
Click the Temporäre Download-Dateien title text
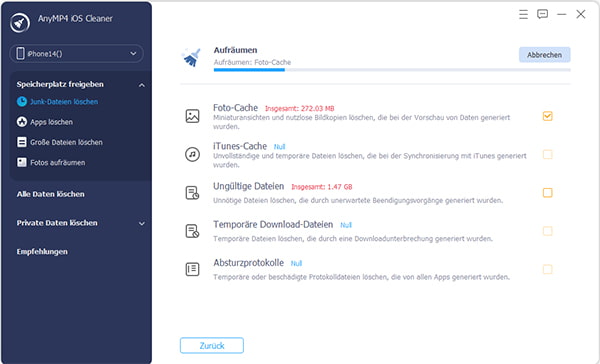tap(273, 224)
